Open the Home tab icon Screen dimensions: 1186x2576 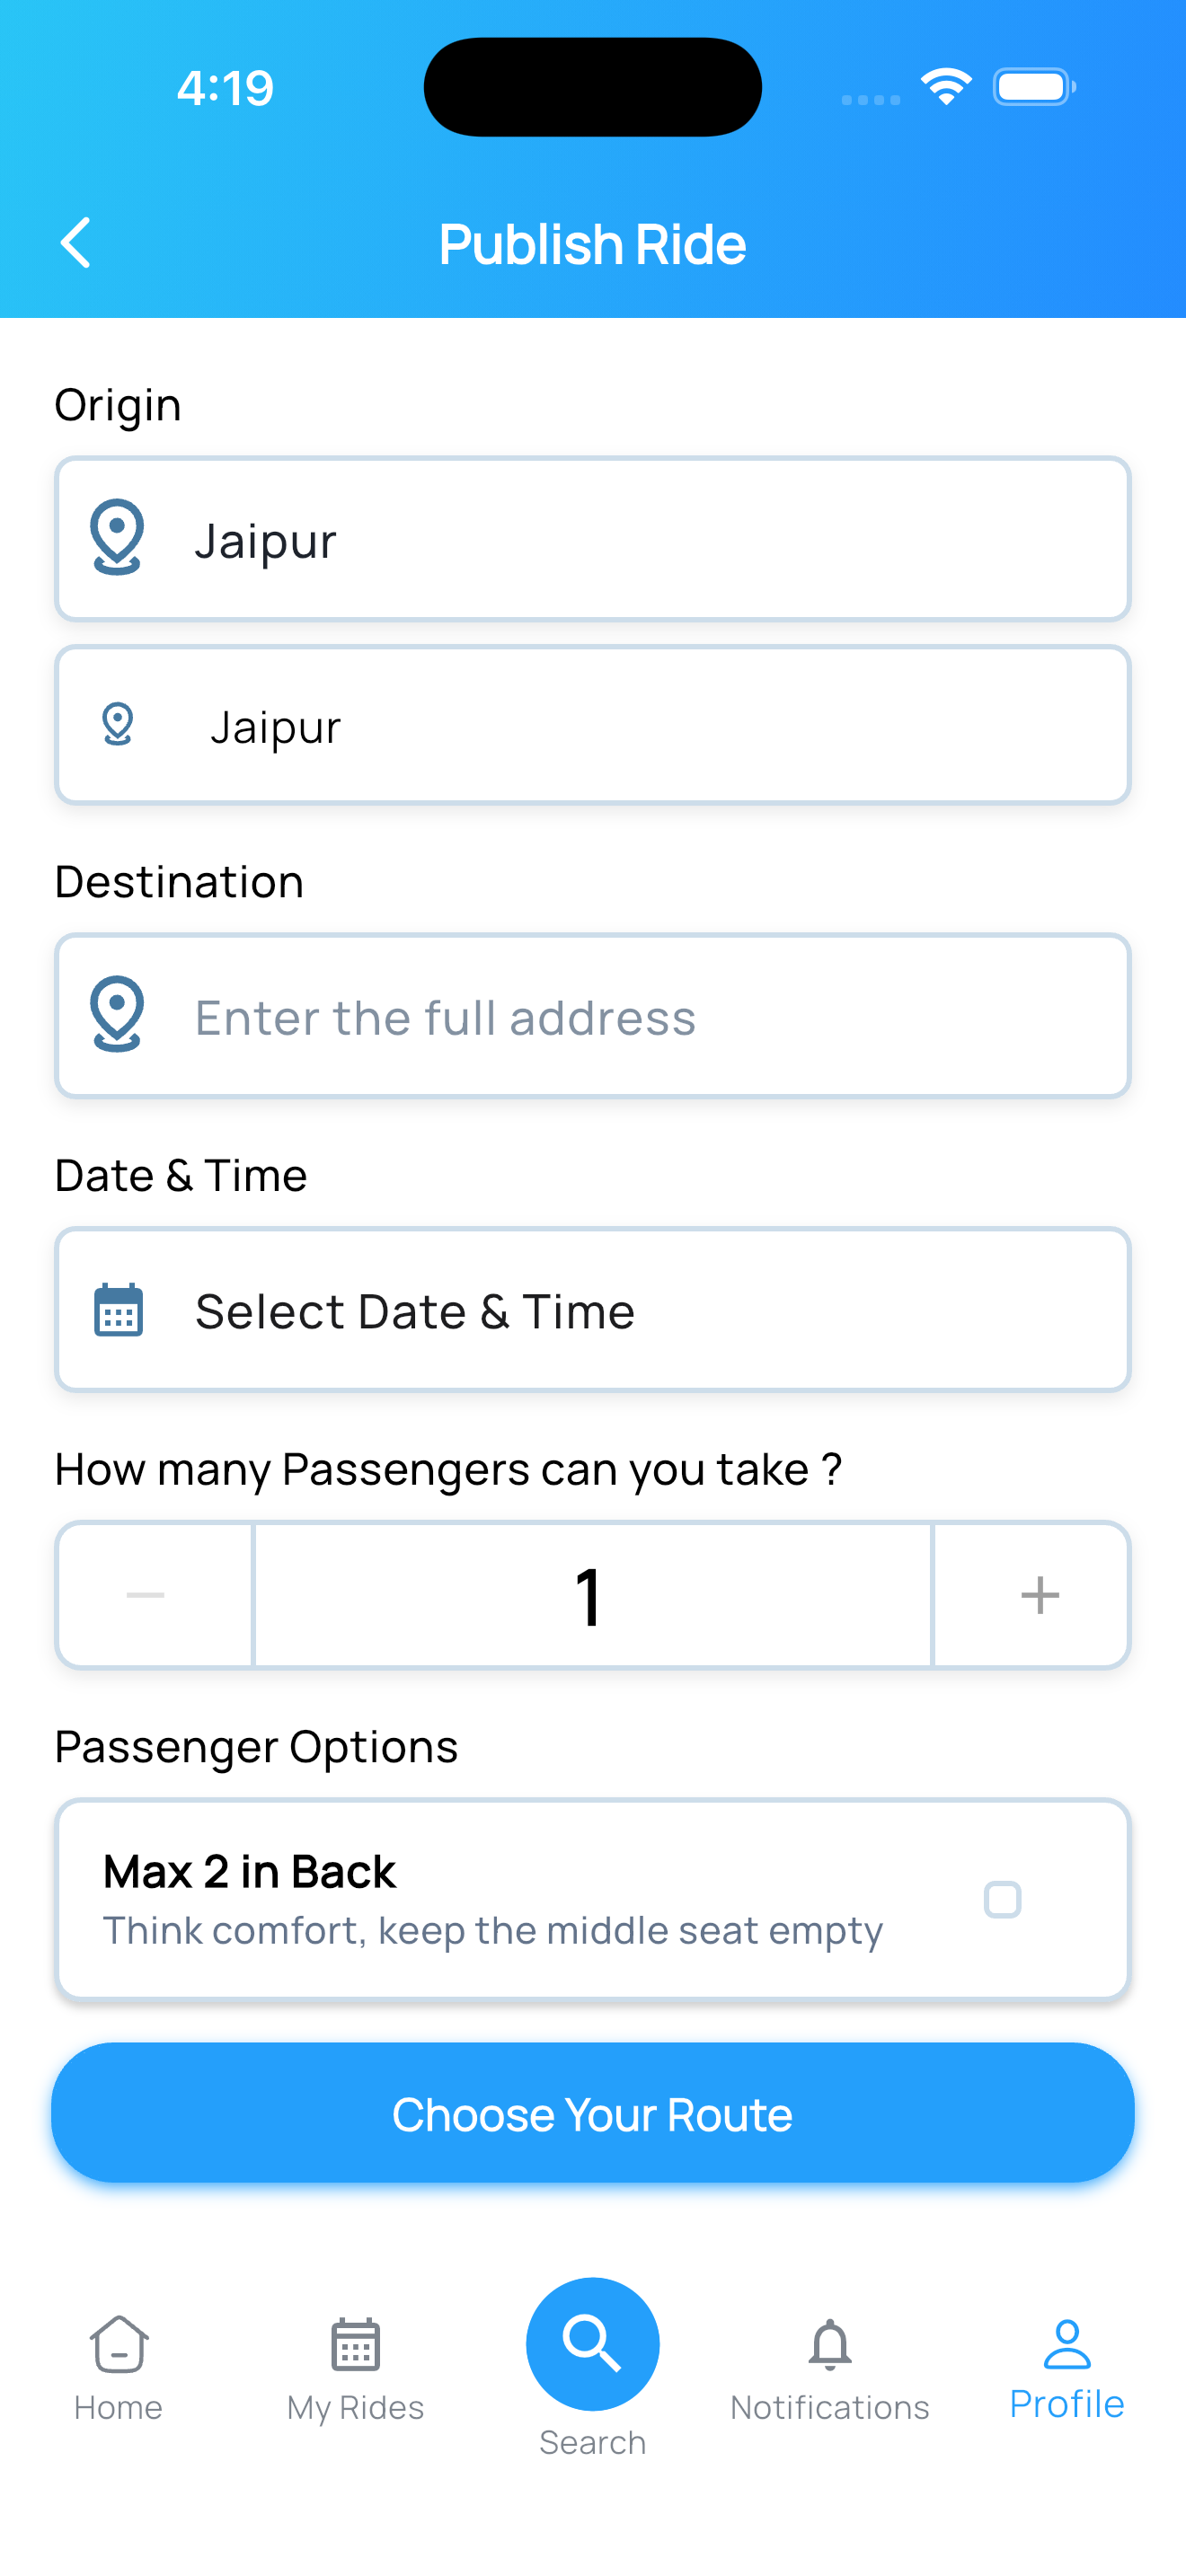pyautogui.click(x=119, y=2345)
